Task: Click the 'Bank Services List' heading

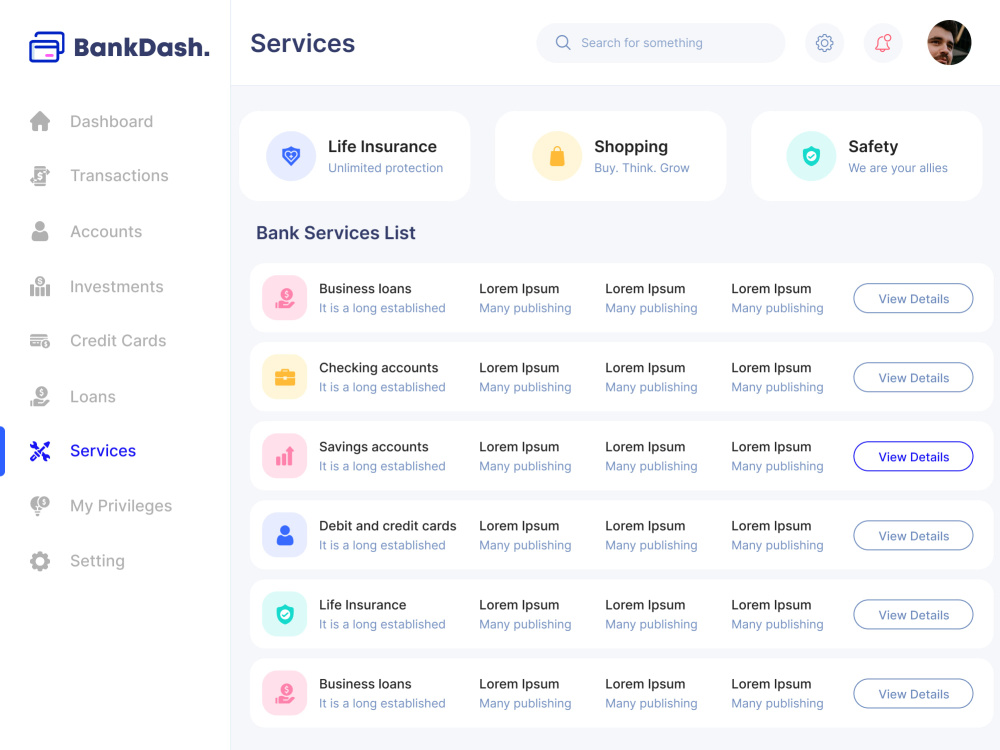Action: tap(335, 233)
